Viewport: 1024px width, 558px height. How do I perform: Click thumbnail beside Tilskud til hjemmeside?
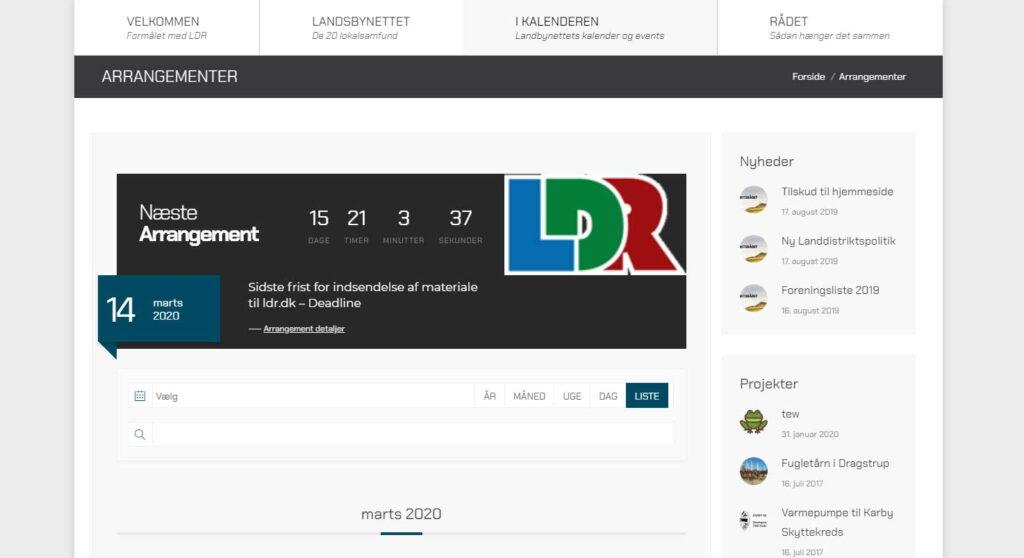point(754,200)
